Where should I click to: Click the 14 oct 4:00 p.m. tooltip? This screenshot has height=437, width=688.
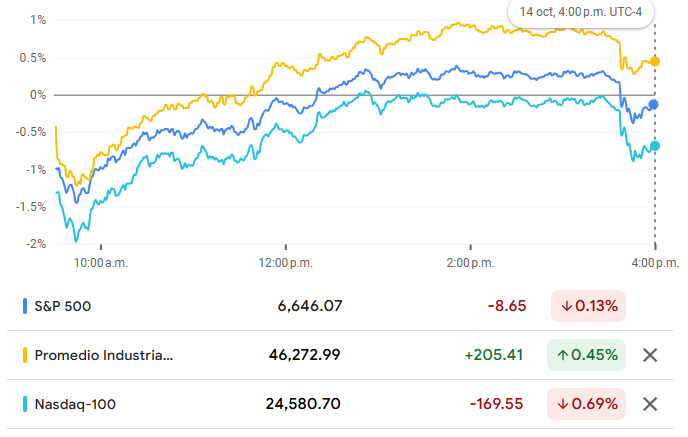point(580,12)
